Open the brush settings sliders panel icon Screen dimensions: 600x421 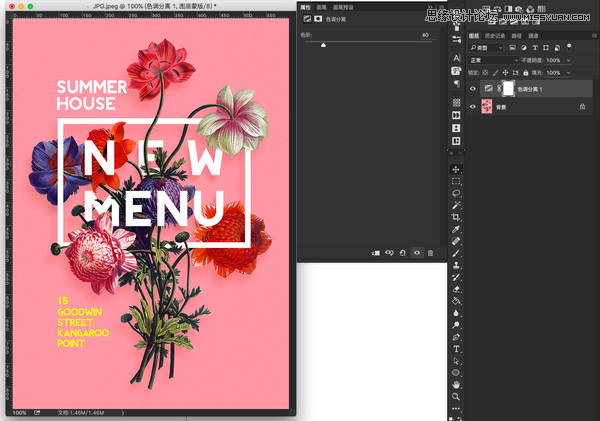click(x=457, y=39)
